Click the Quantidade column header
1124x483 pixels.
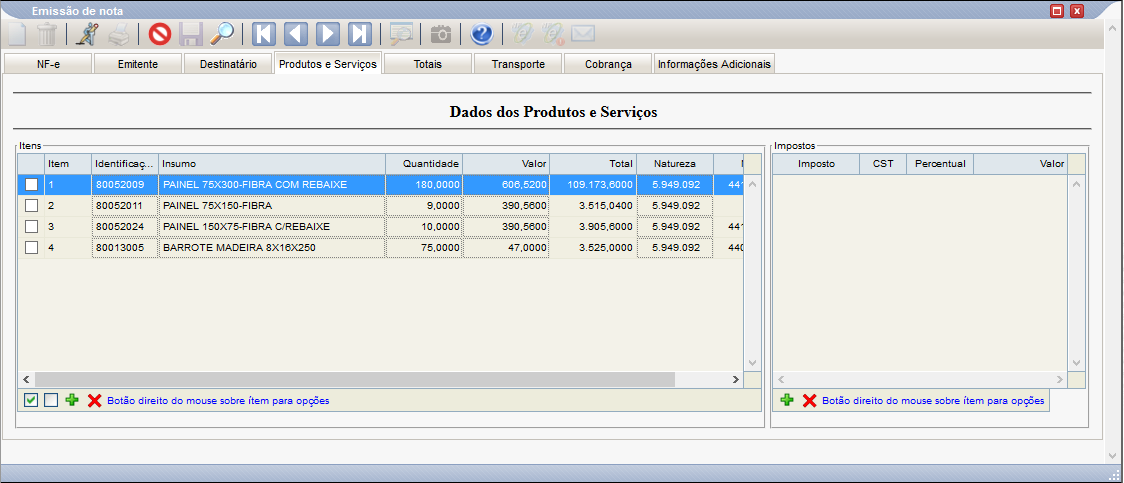(x=424, y=164)
